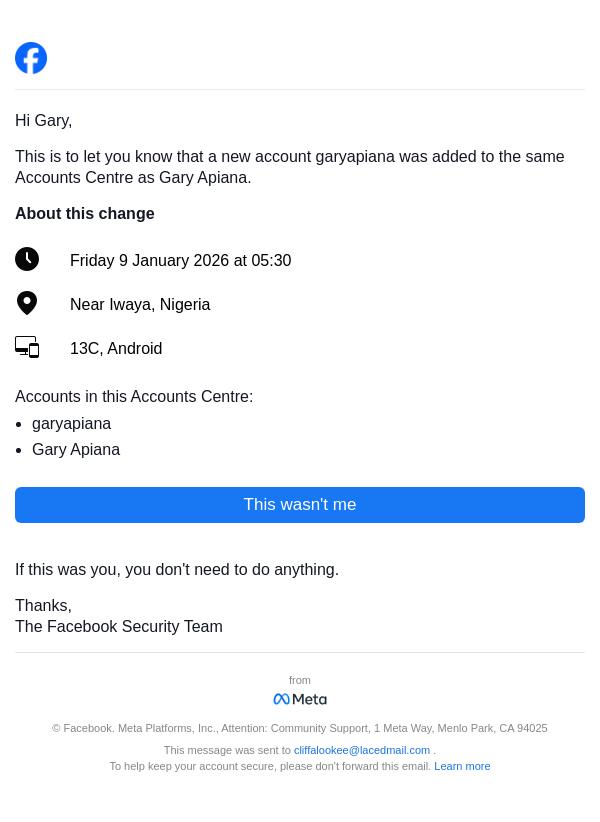Click the "13C, Android" device text
The width and height of the screenshot is (600, 822).
click(116, 349)
